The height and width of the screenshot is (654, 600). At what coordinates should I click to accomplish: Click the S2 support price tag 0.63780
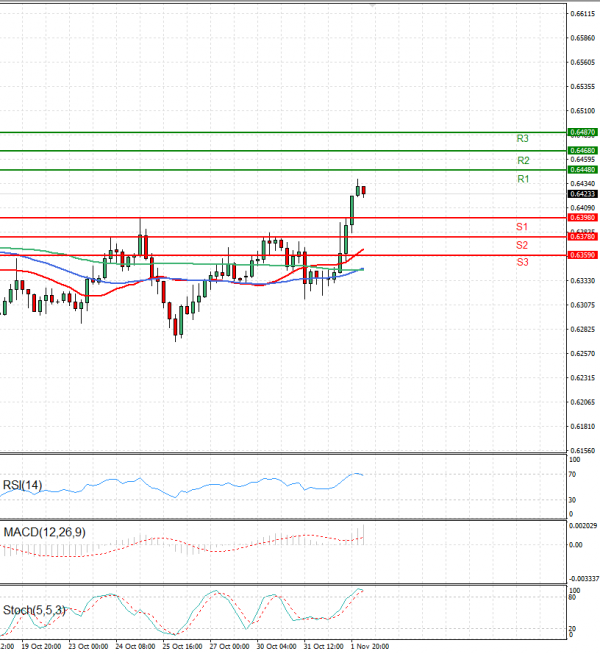tap(582, 236)
